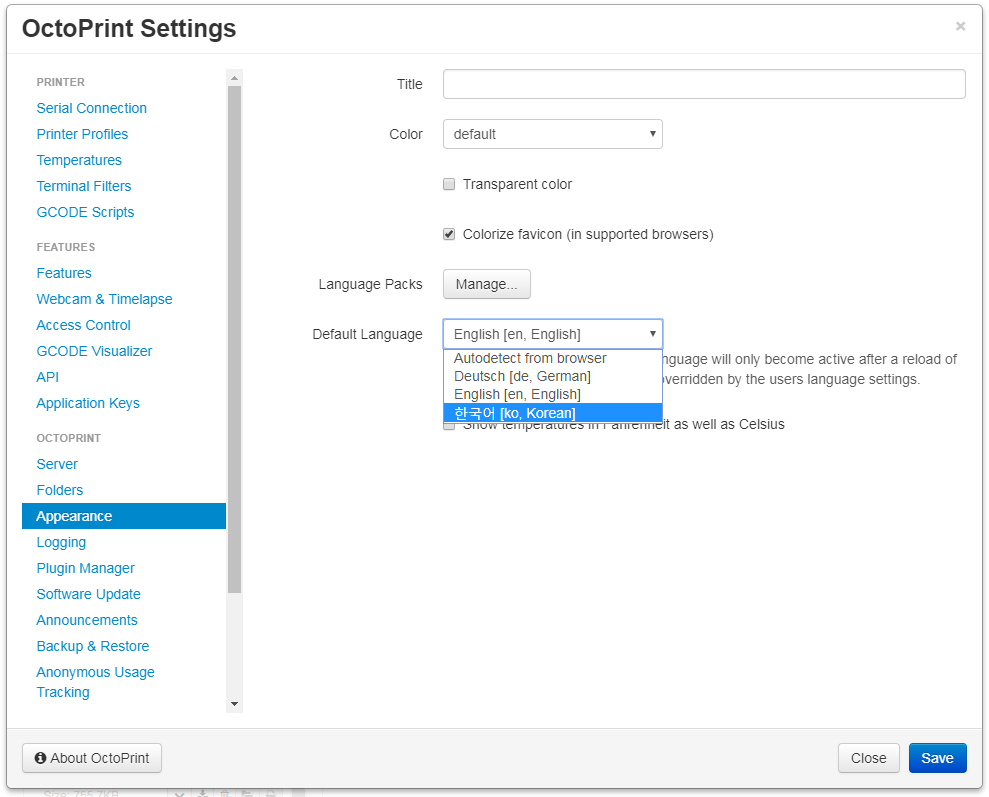Collapse the Default Language dropdown
This screenshot has height=797, width=989.
click(553, 334)
